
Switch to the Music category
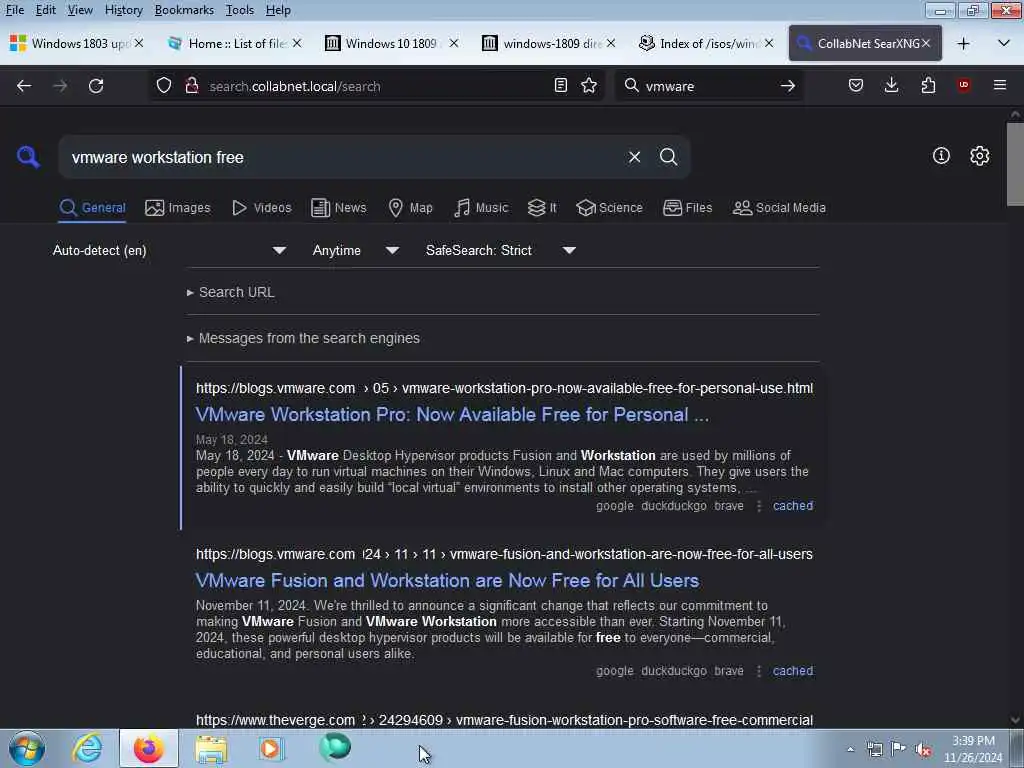[x=481, y=208]
